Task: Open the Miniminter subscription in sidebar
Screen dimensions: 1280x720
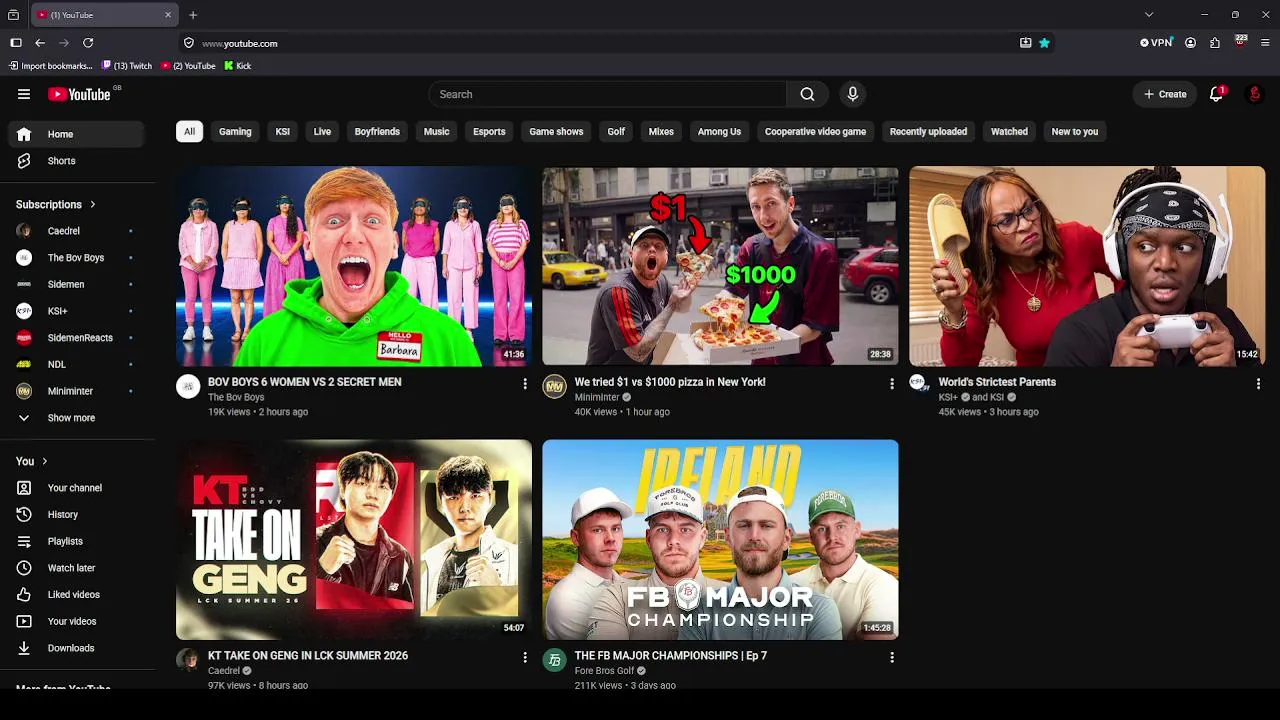Action: (x=78, y=391)
